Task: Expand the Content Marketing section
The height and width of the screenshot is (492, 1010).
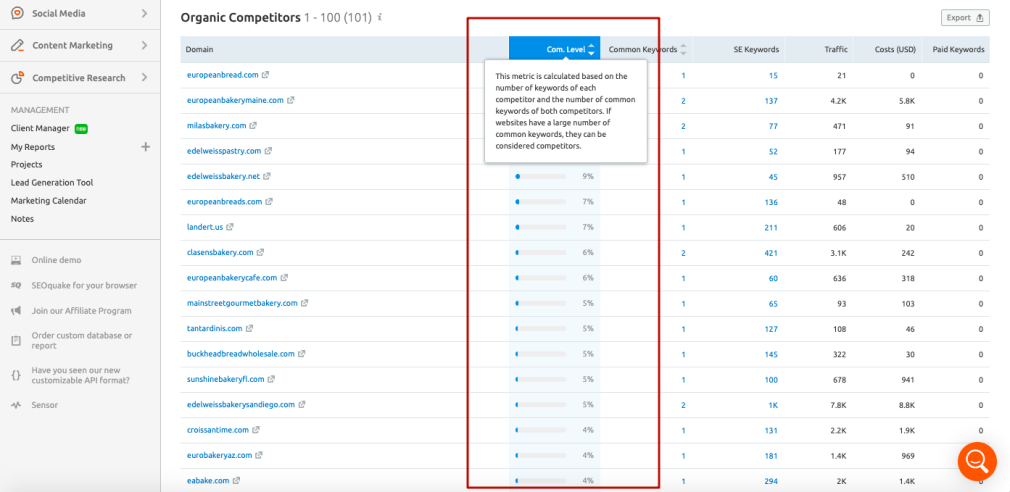Action: 144,45
